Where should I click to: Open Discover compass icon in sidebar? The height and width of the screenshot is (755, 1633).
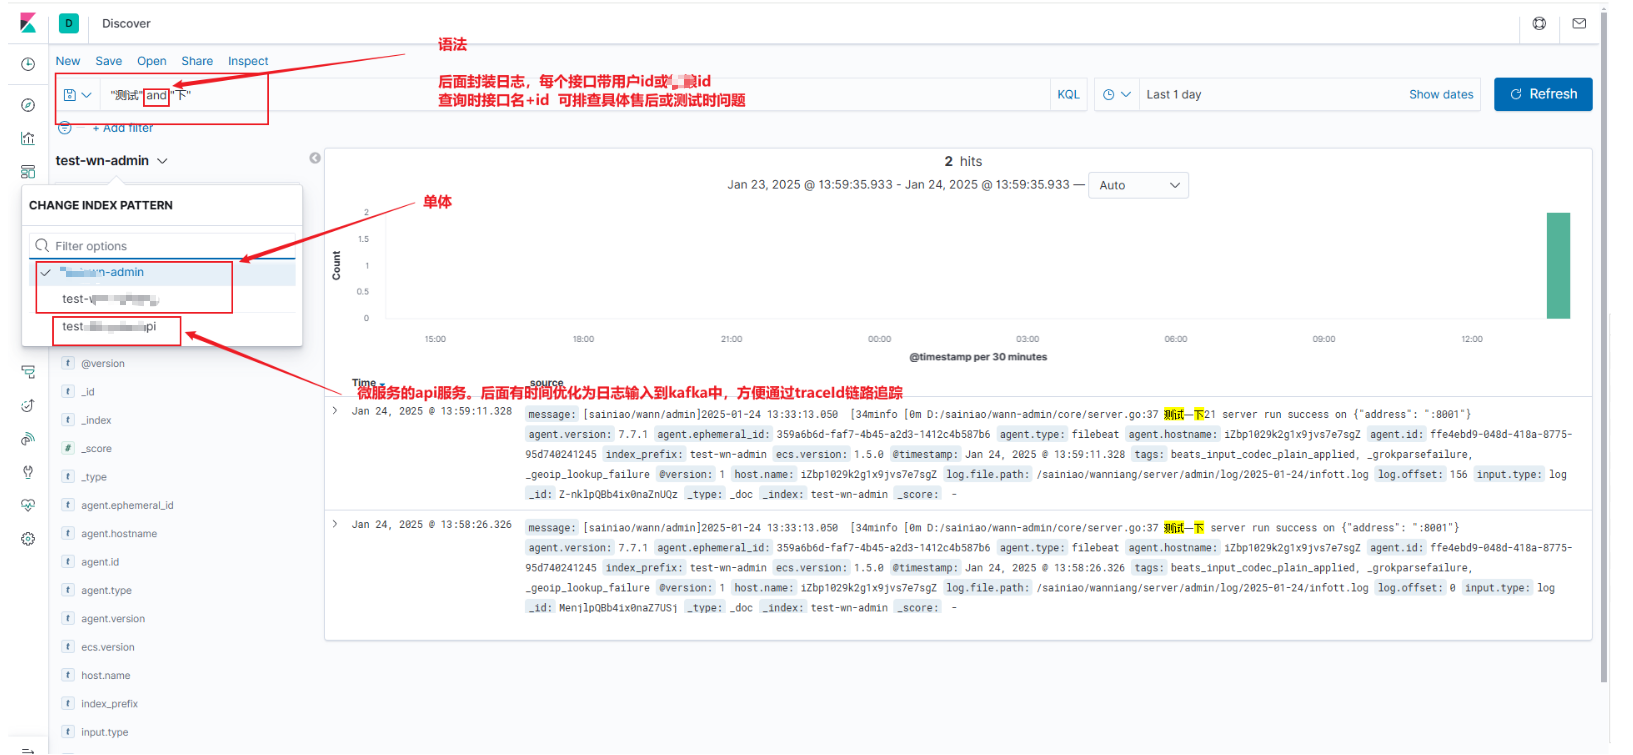pyautogui.click(x=28, y=105)
